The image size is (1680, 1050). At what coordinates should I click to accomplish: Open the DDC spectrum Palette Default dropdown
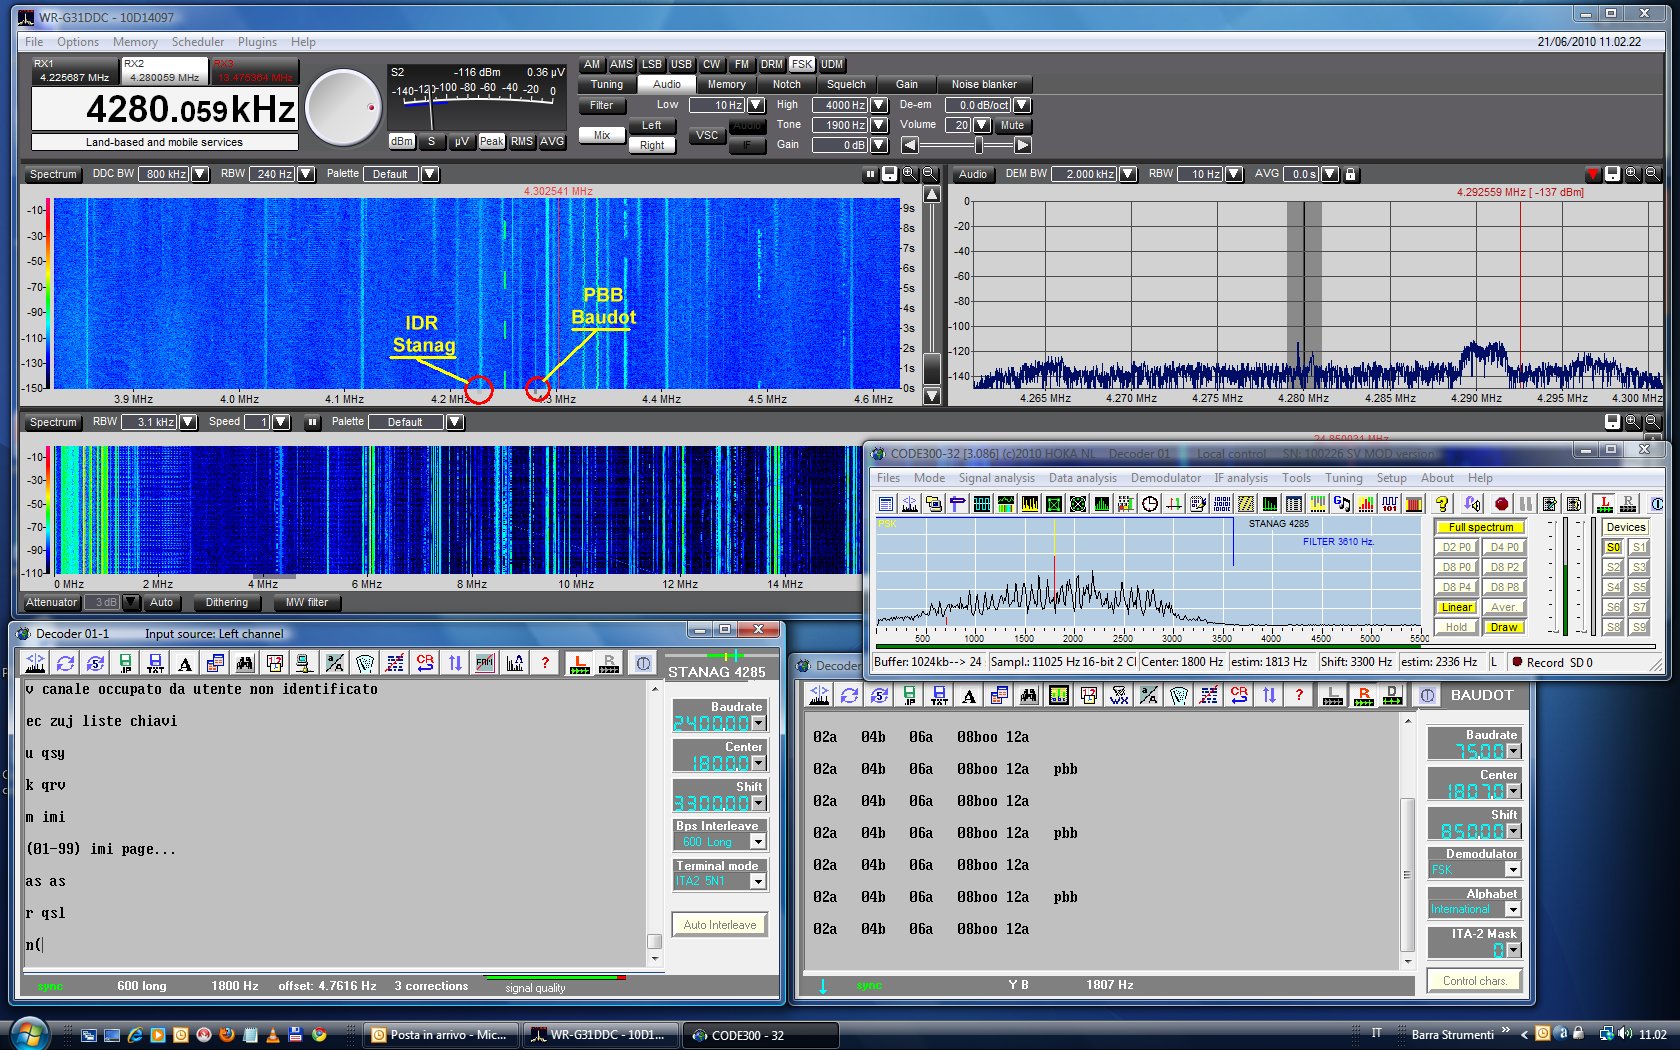point(430,174)
